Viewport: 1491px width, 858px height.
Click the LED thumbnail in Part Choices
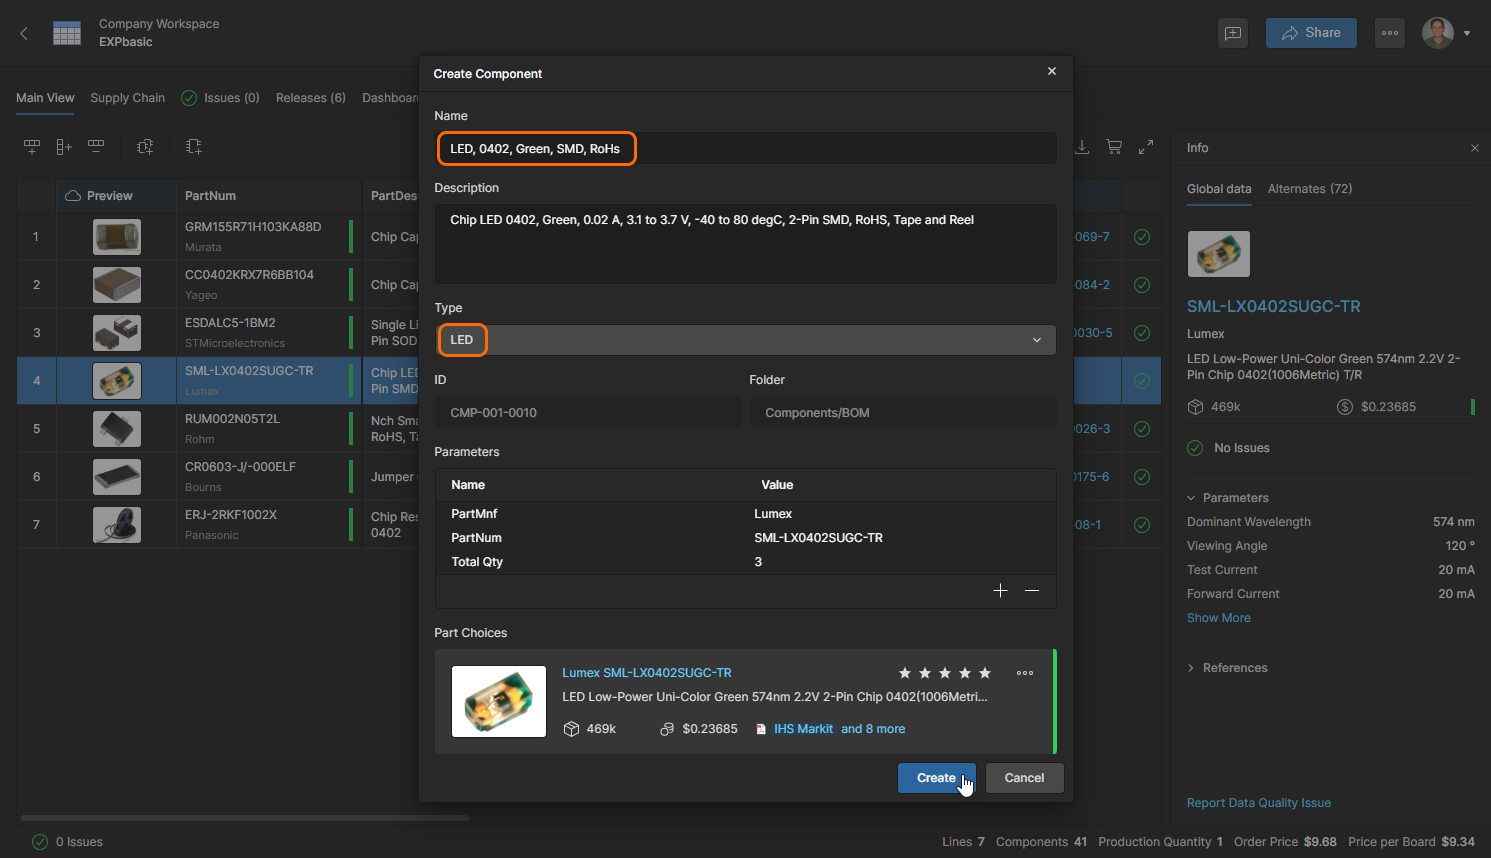tap(499, 701)
